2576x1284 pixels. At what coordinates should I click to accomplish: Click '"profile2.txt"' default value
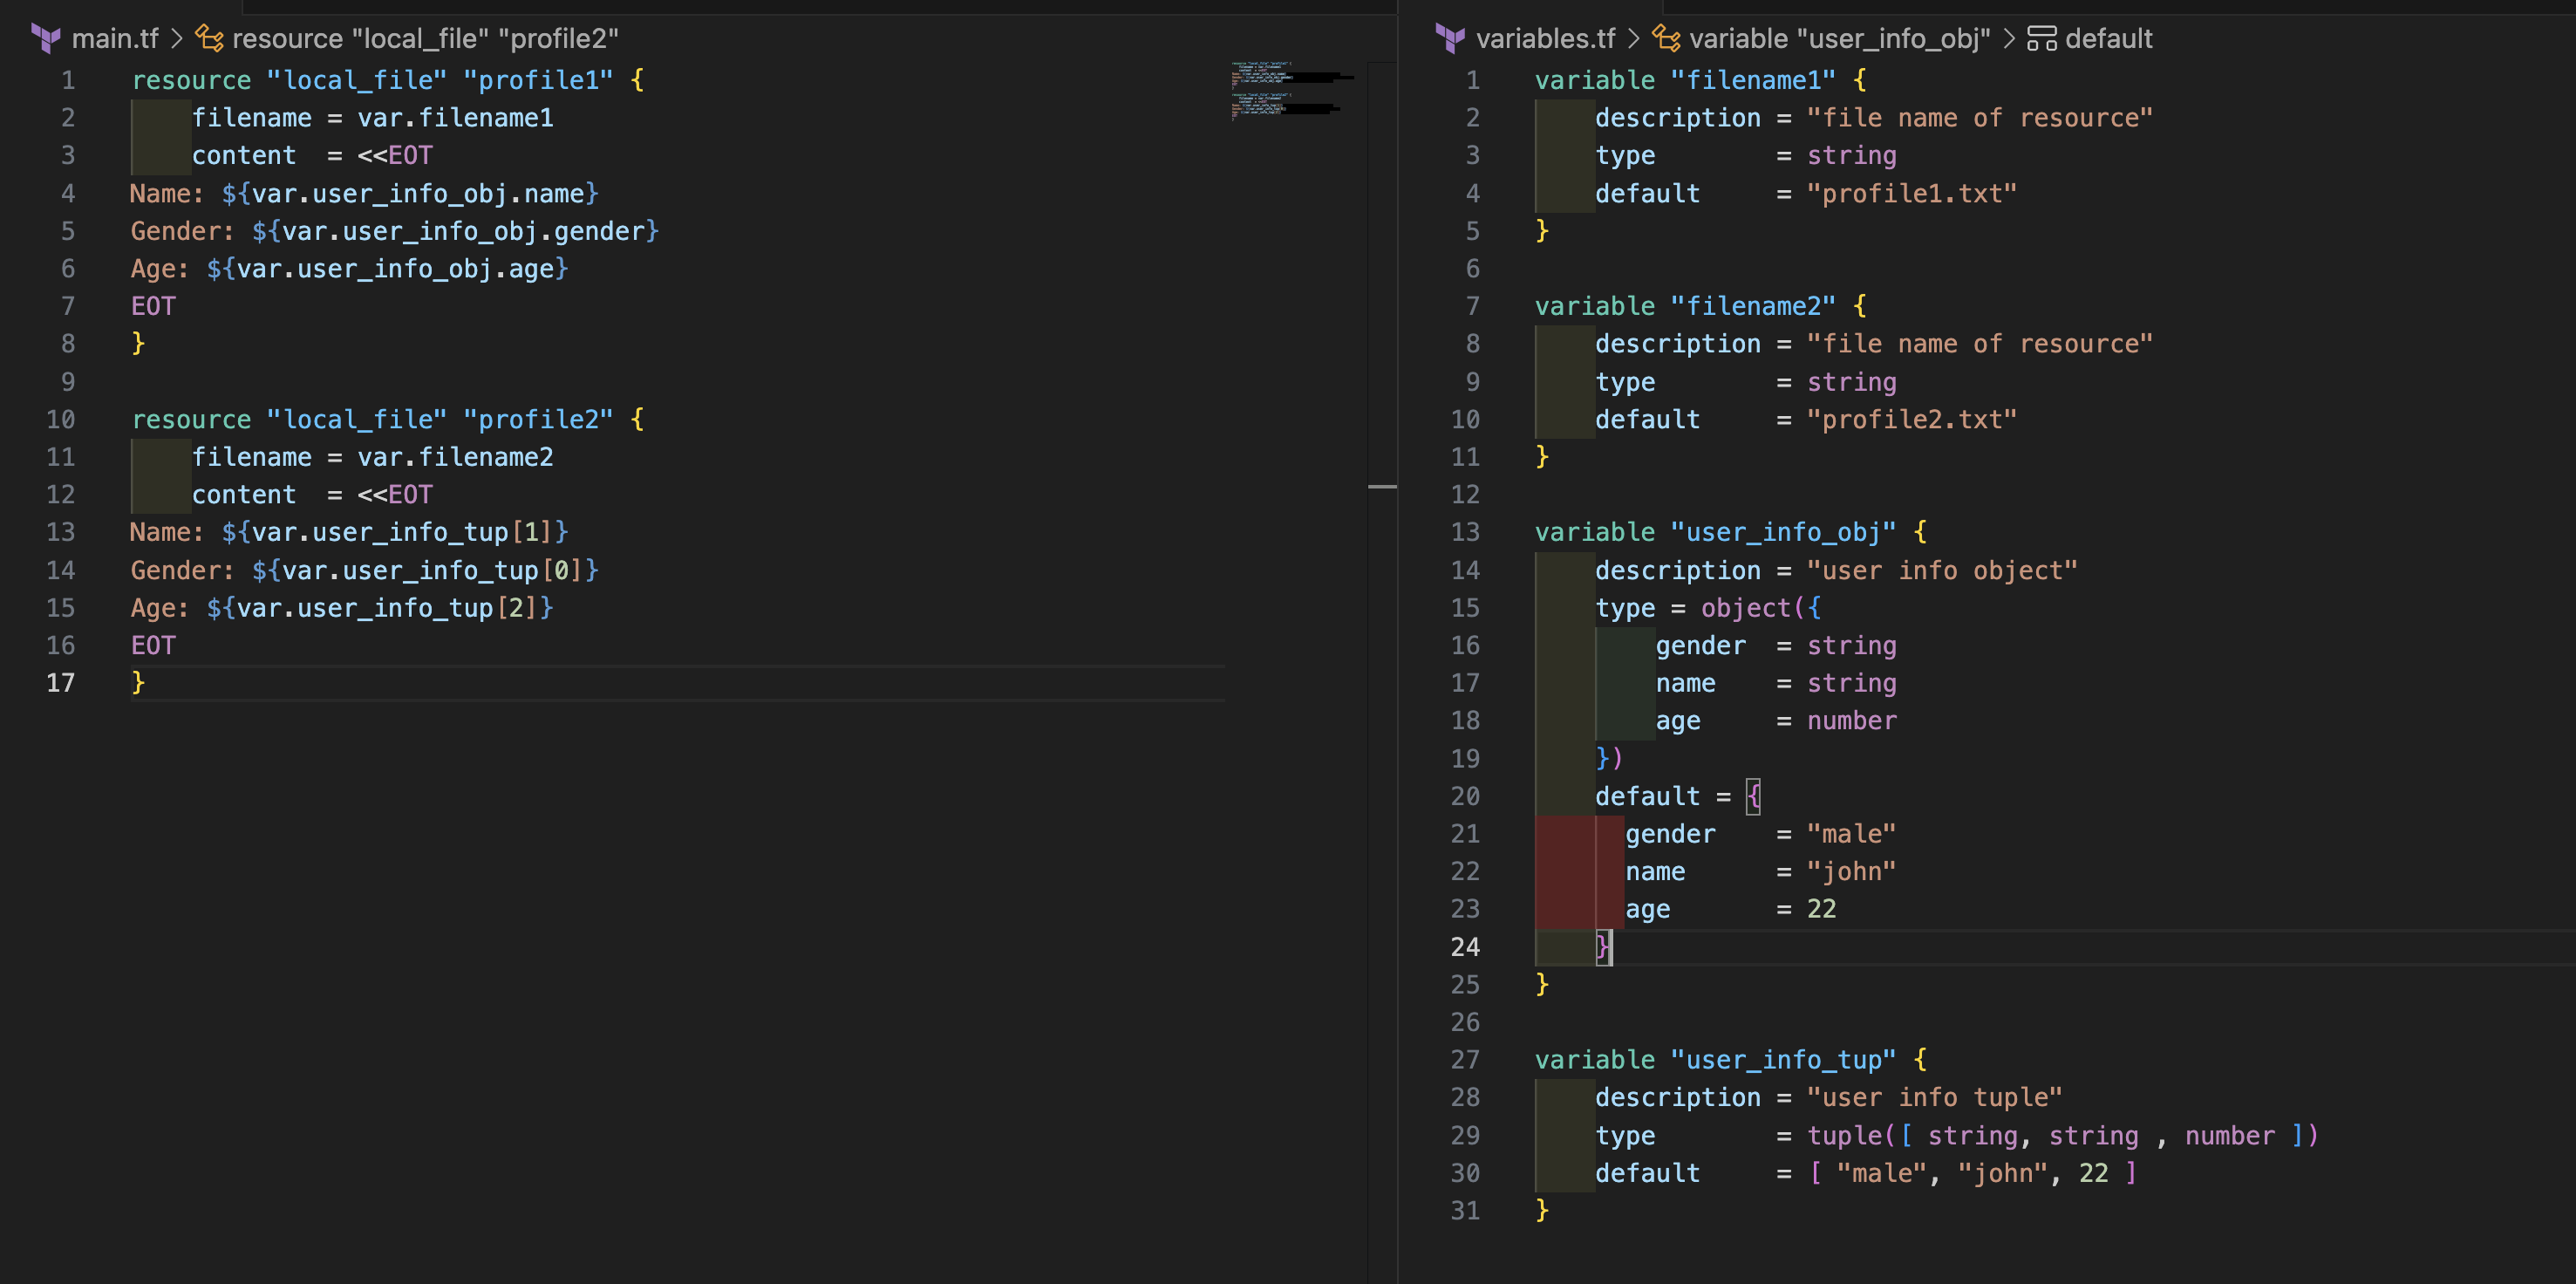[1912, 419]
